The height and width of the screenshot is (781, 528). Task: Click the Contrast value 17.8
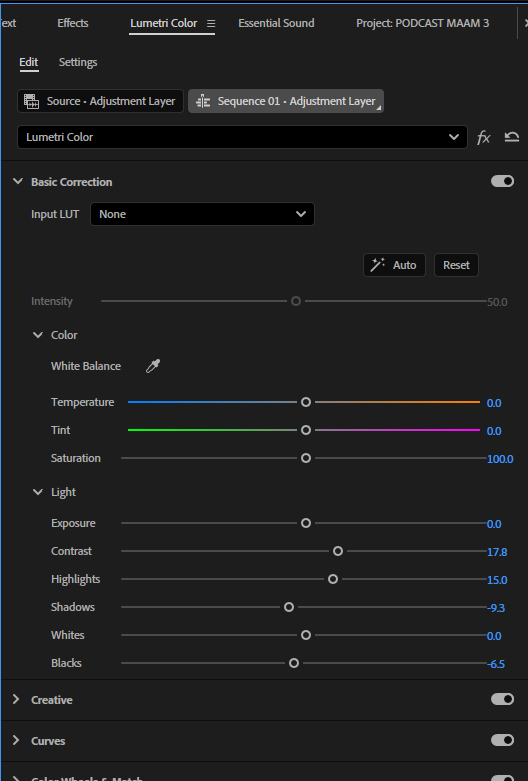point(497,552)
